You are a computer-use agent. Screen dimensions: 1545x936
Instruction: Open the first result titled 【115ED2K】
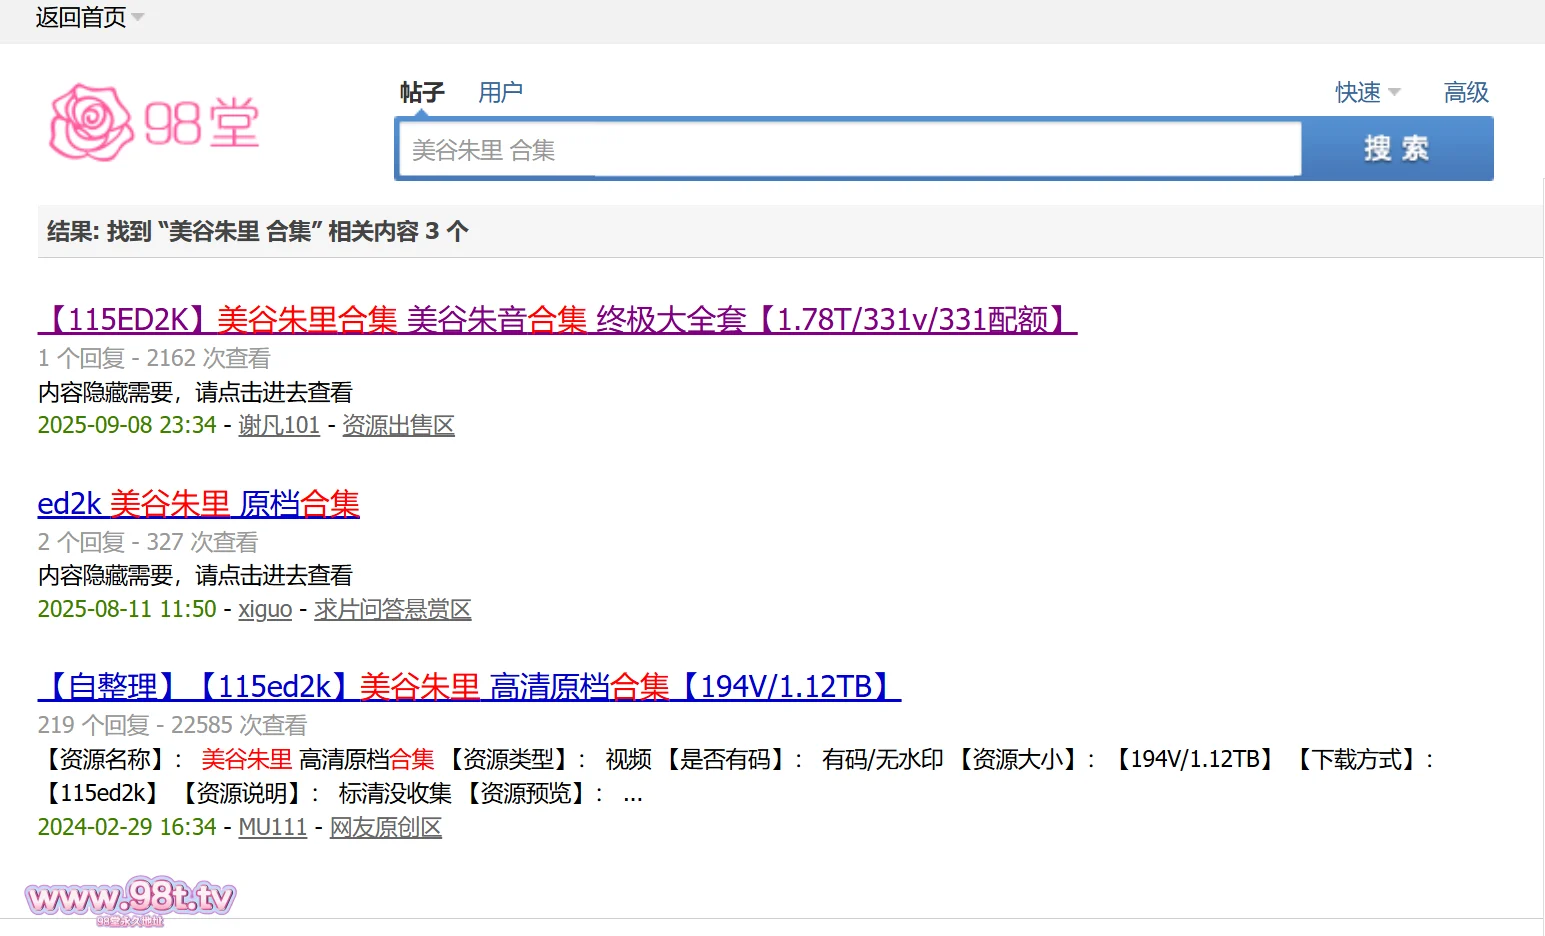pos(556,320)
